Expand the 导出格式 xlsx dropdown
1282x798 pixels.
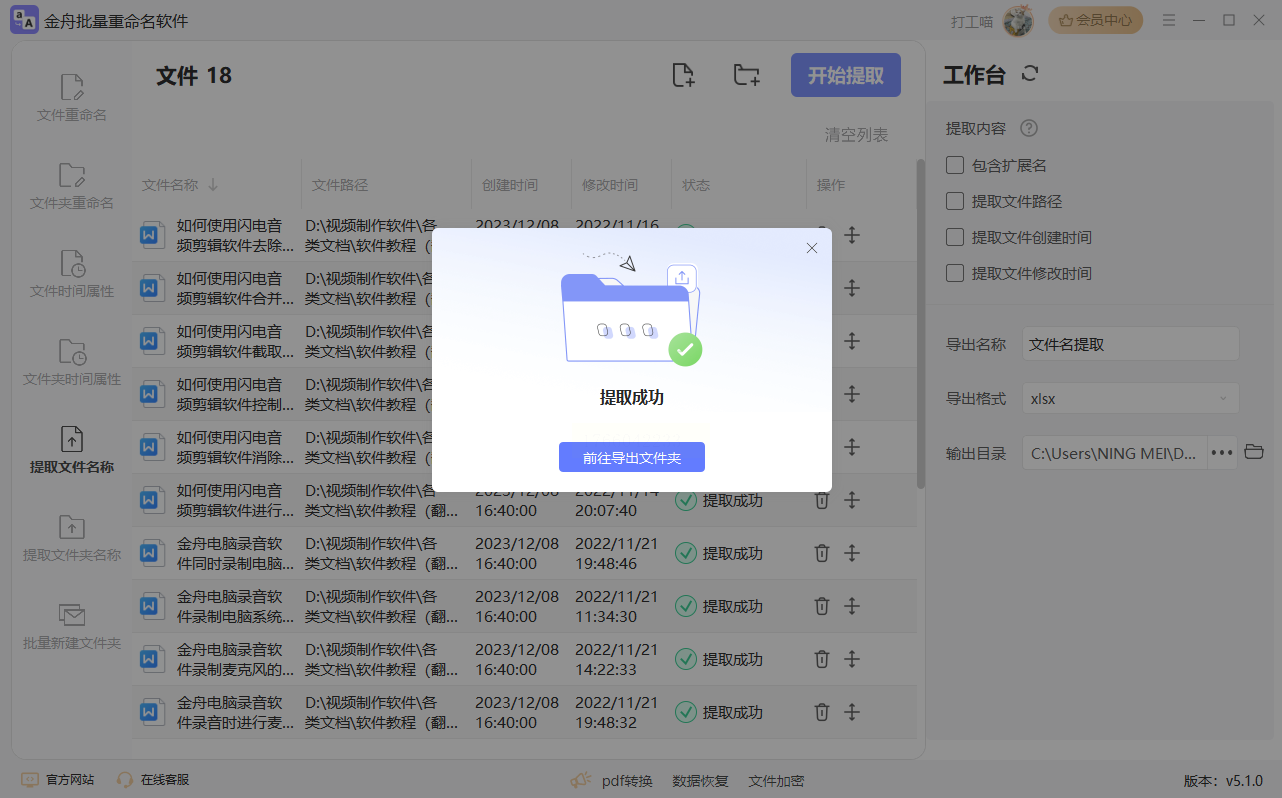[1130, 398]
